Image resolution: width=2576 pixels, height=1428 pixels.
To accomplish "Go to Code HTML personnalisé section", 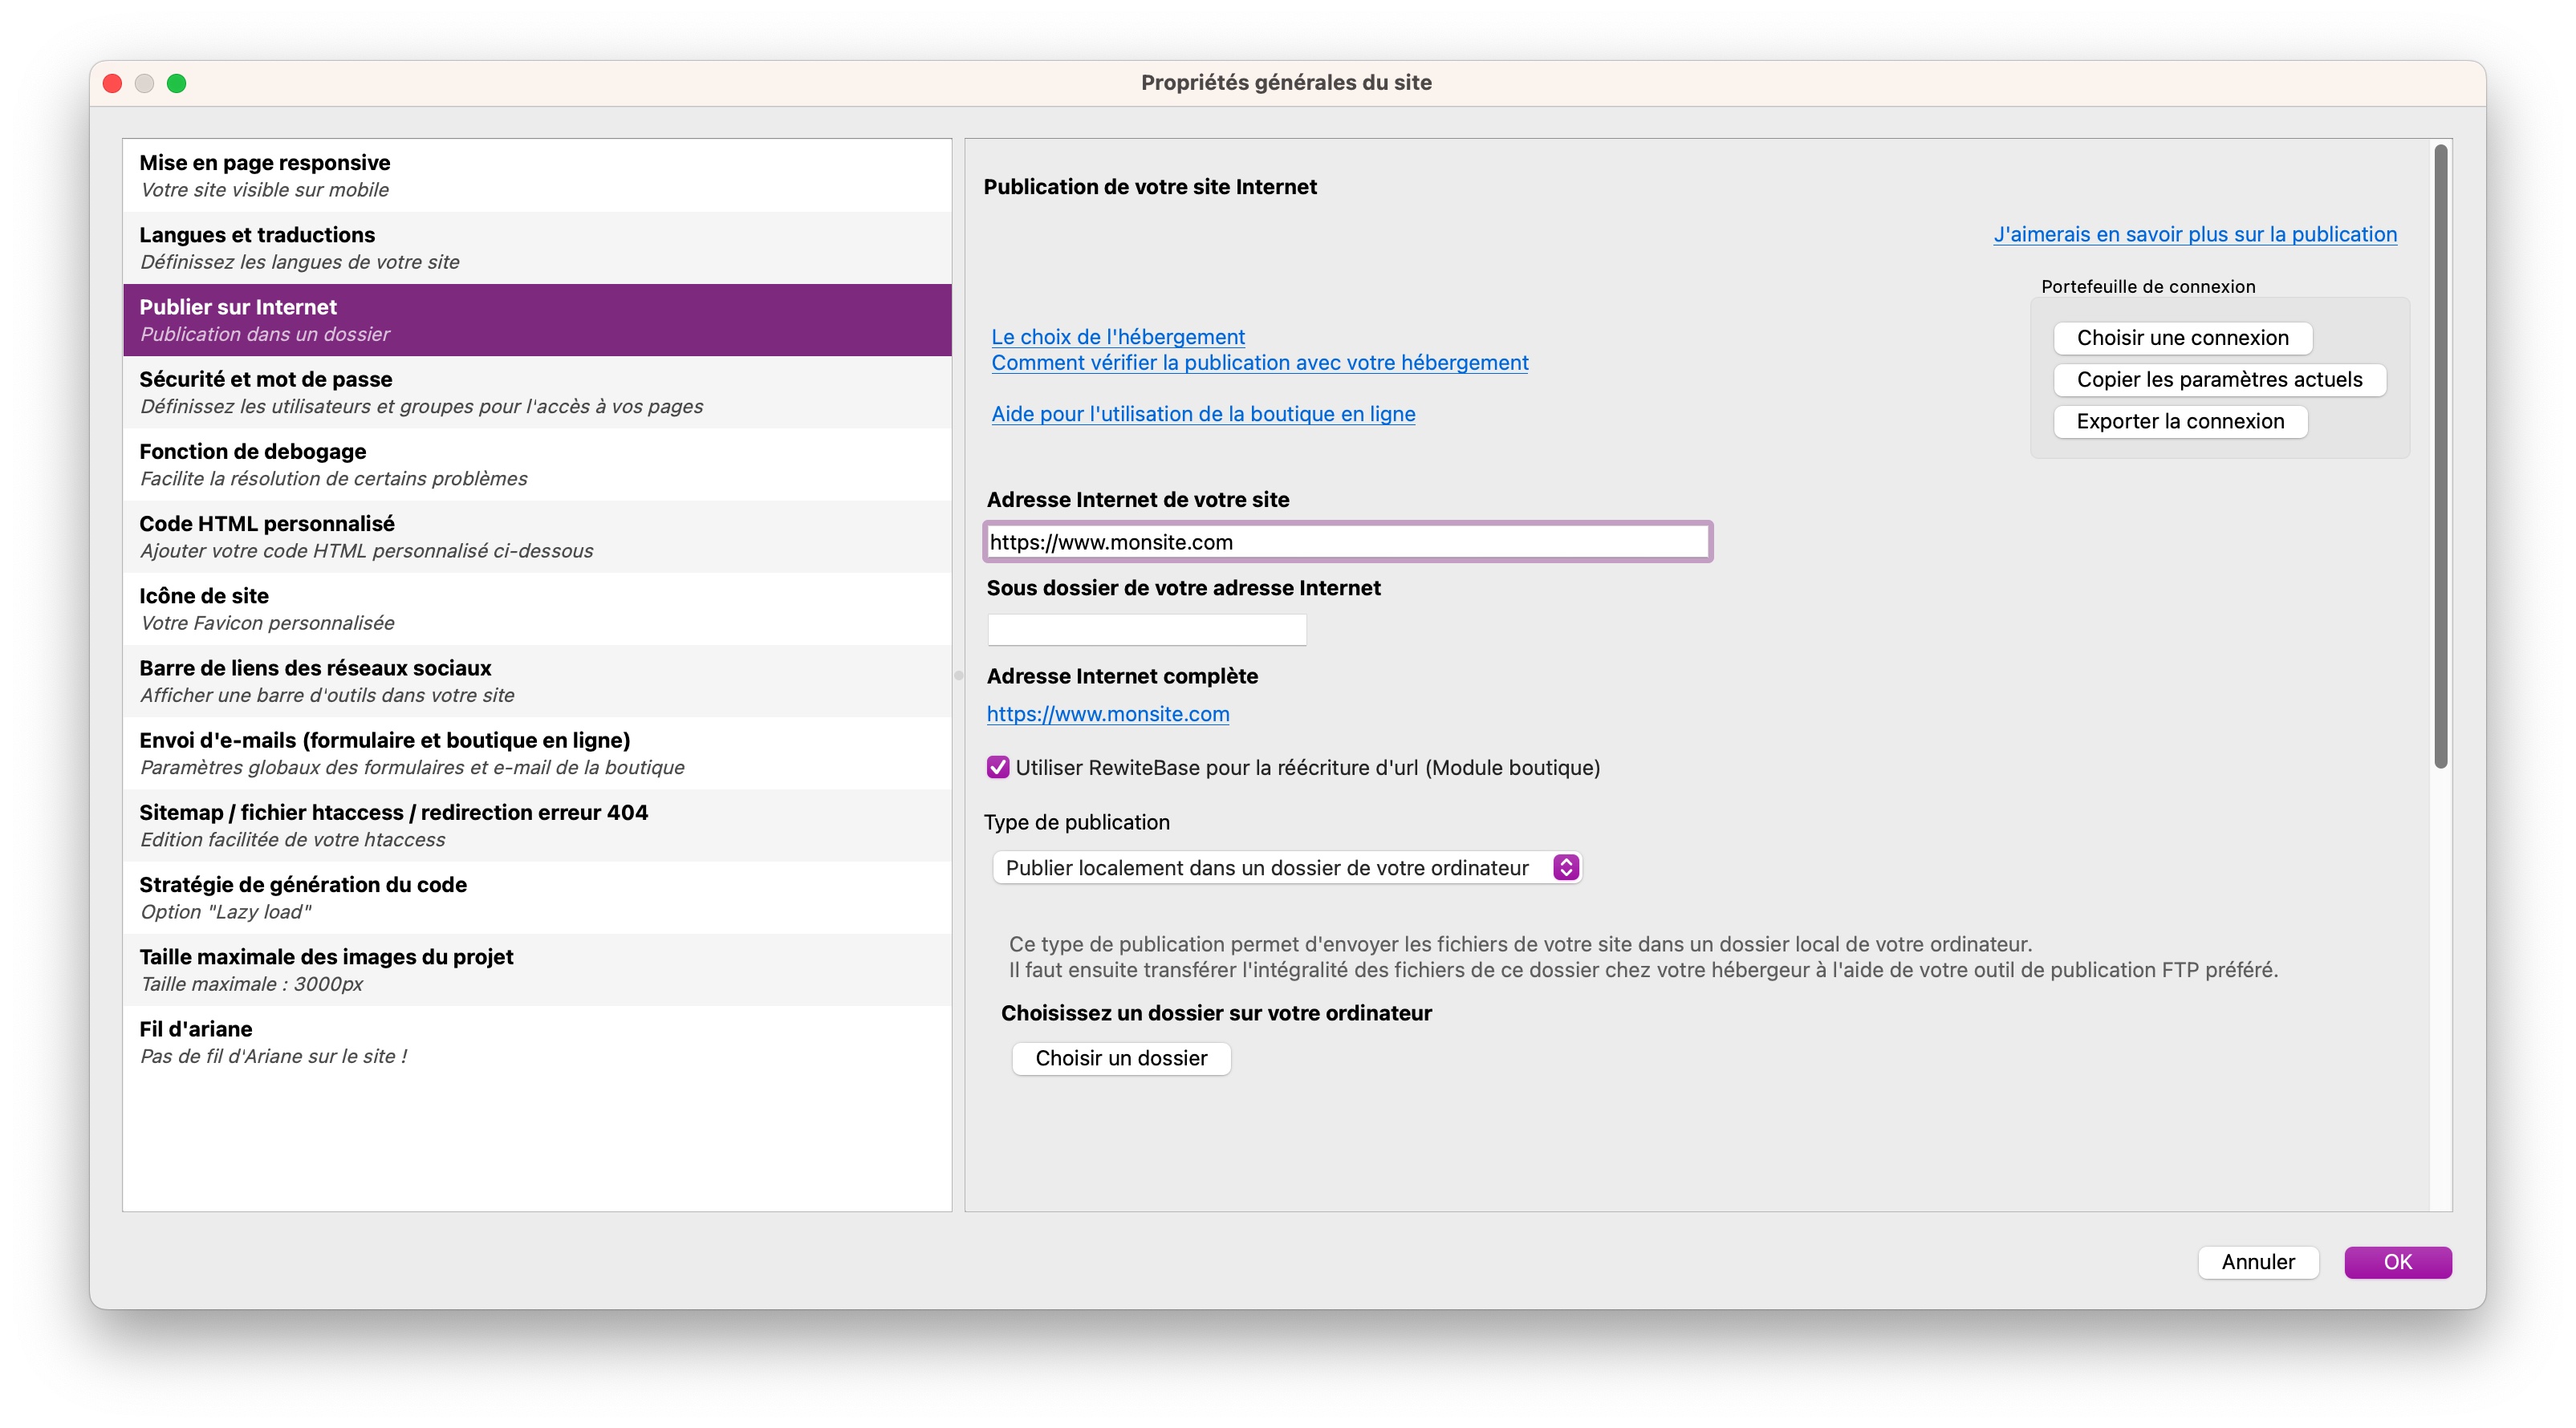I will (537, 536).
